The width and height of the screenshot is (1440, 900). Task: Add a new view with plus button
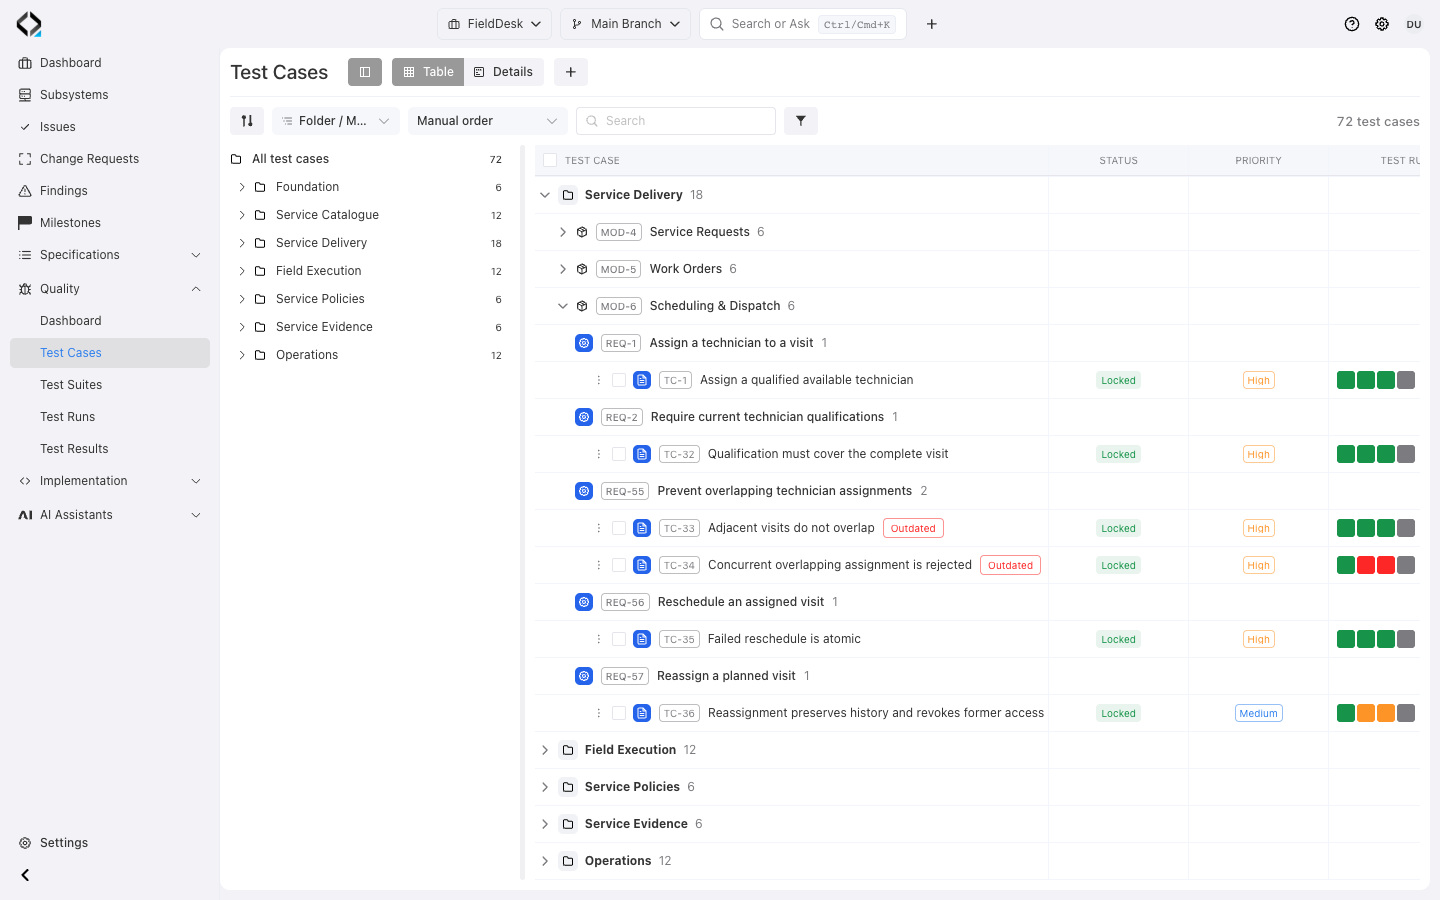[x=571, y=72]
